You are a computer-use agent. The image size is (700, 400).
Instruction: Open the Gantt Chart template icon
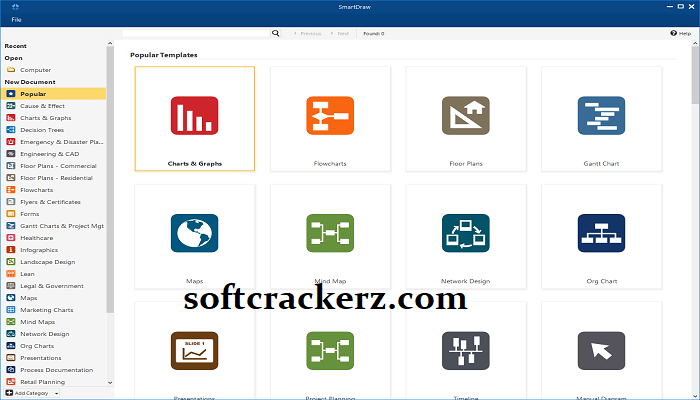pyautogui.click(x=601, y=115)
